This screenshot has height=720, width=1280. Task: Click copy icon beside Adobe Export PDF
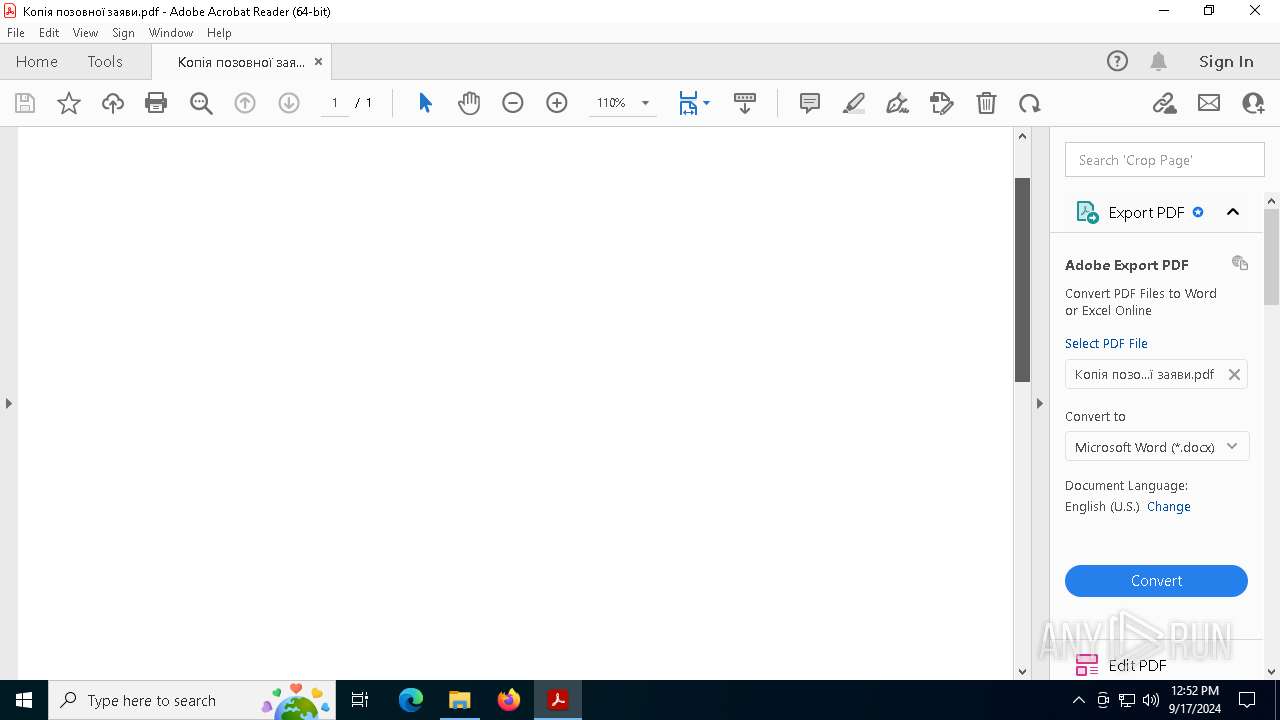point(1240,263)
